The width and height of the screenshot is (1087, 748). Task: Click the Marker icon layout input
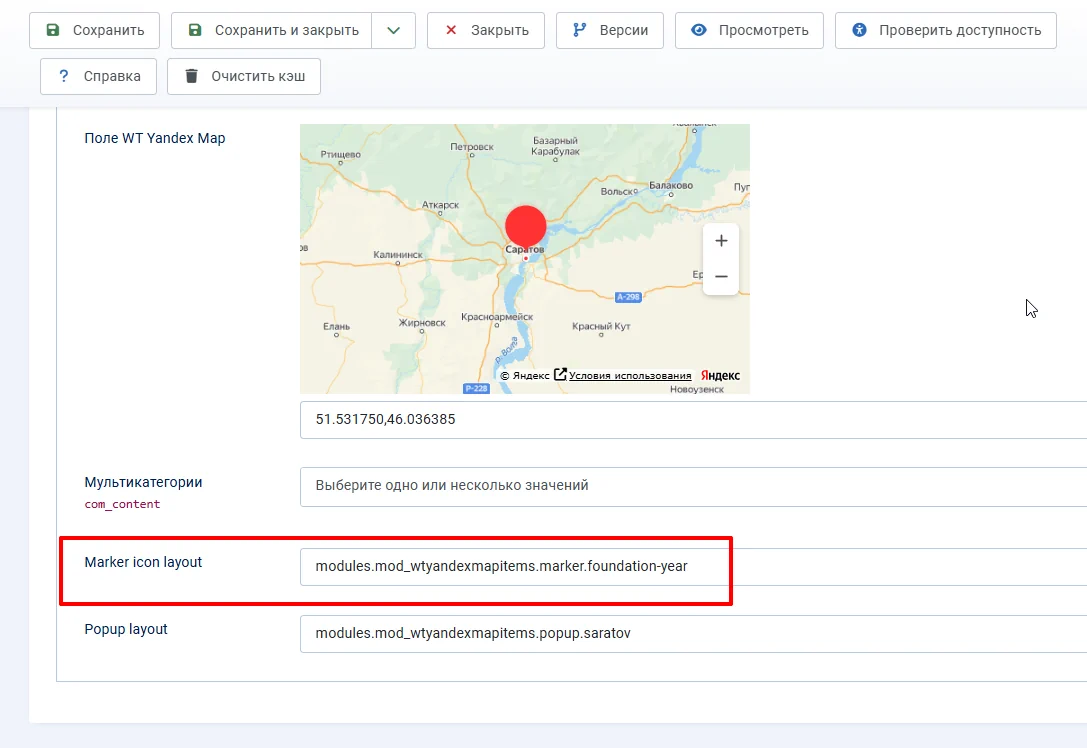pyautogui.click(x=693, y=566)
